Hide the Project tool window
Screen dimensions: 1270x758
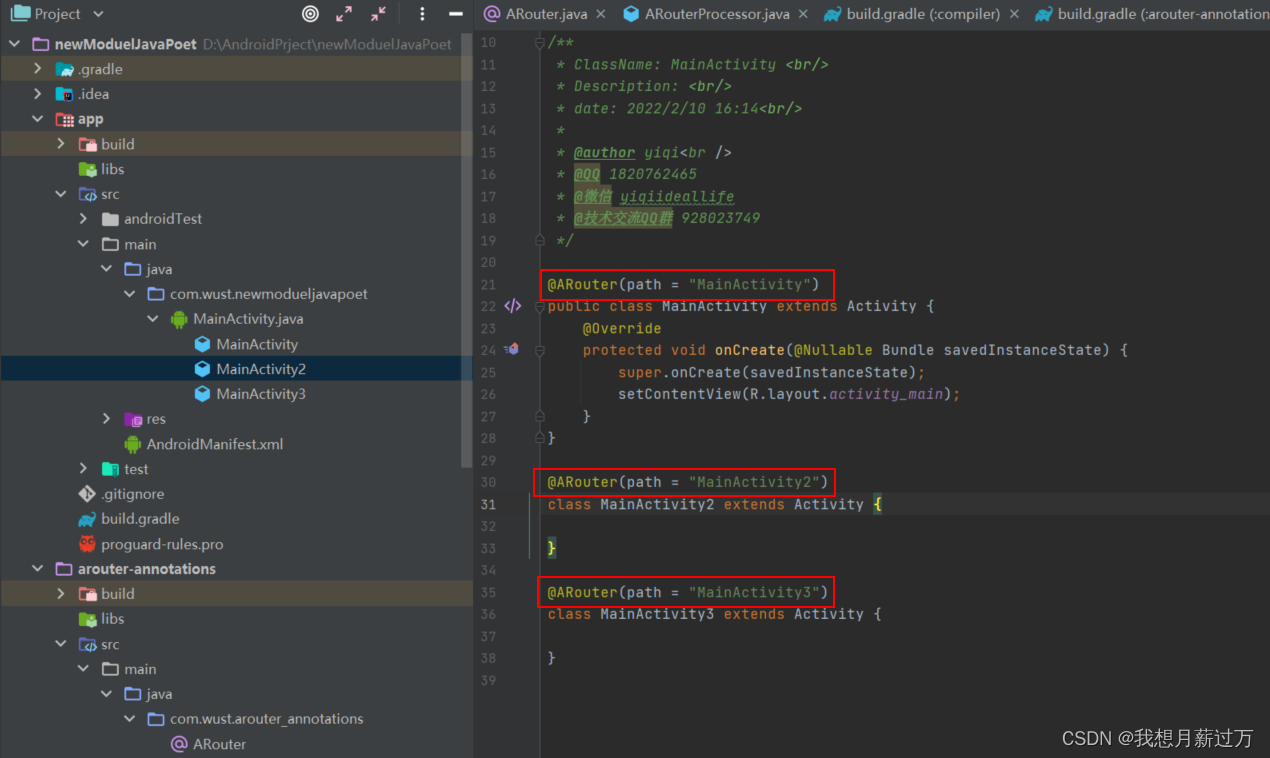click(457, 14)
